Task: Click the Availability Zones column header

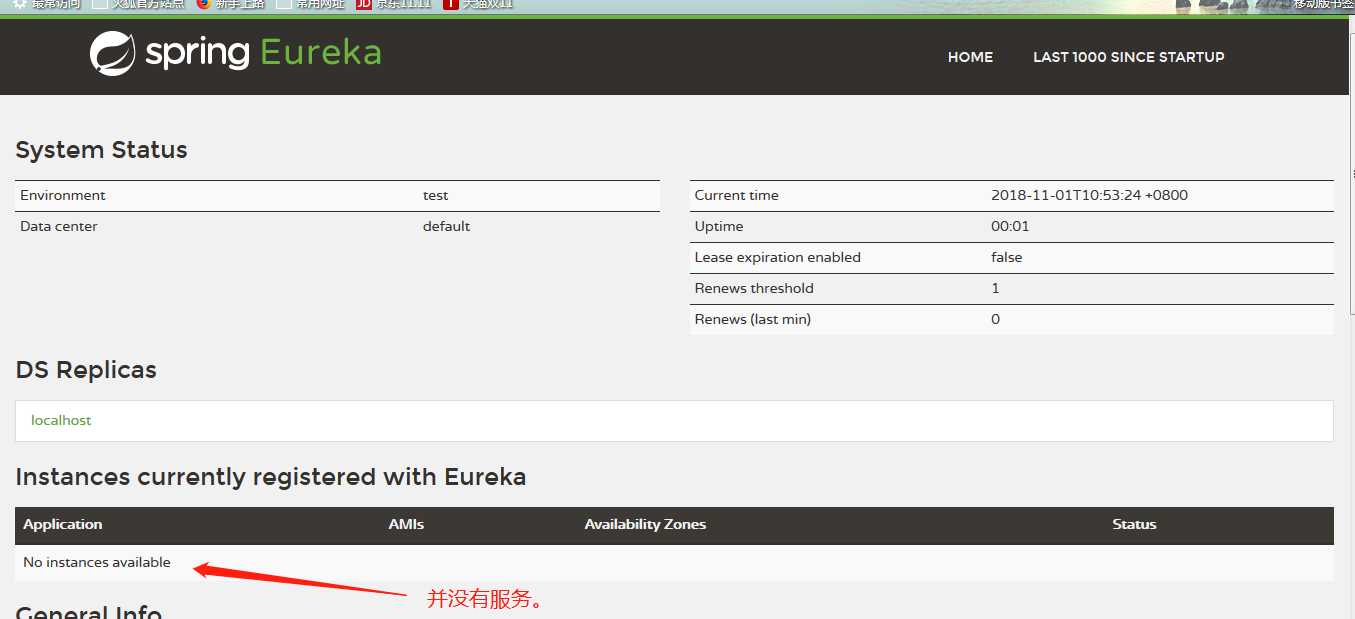Action: (645, 524)
